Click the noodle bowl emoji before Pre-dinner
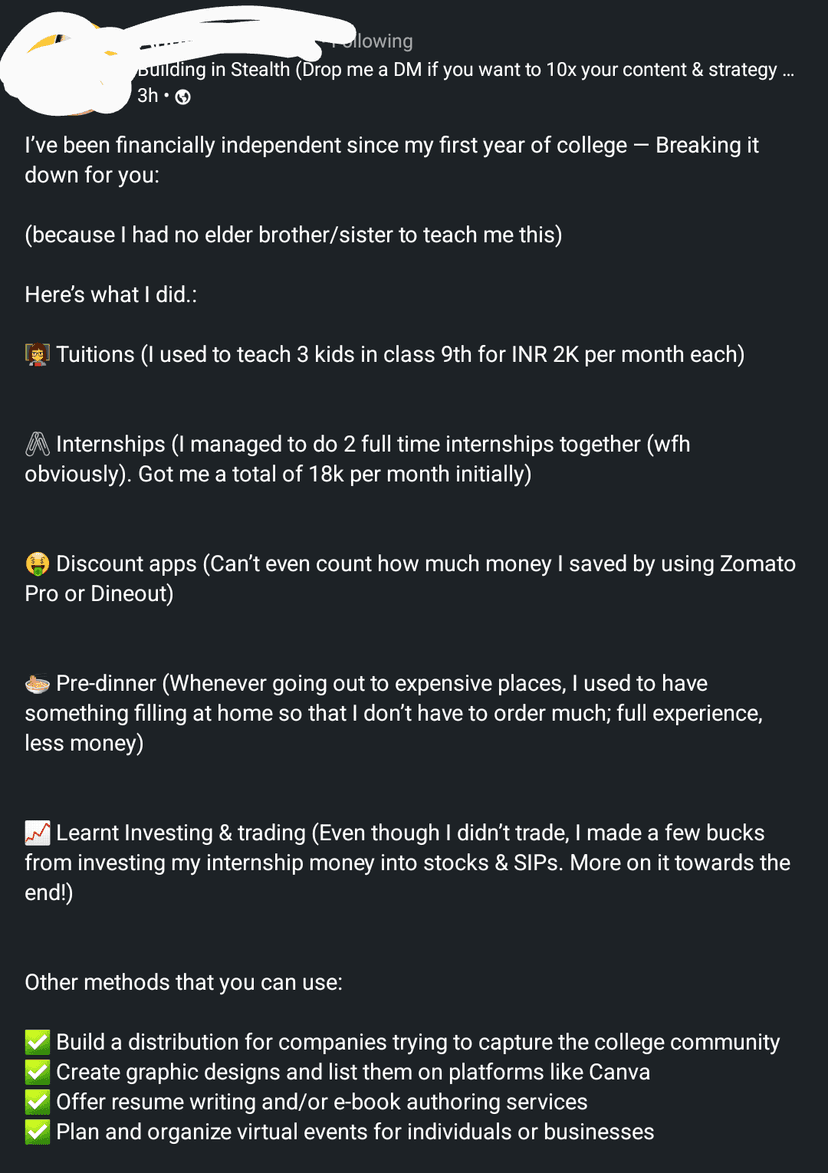 click(x=37, y=684)
